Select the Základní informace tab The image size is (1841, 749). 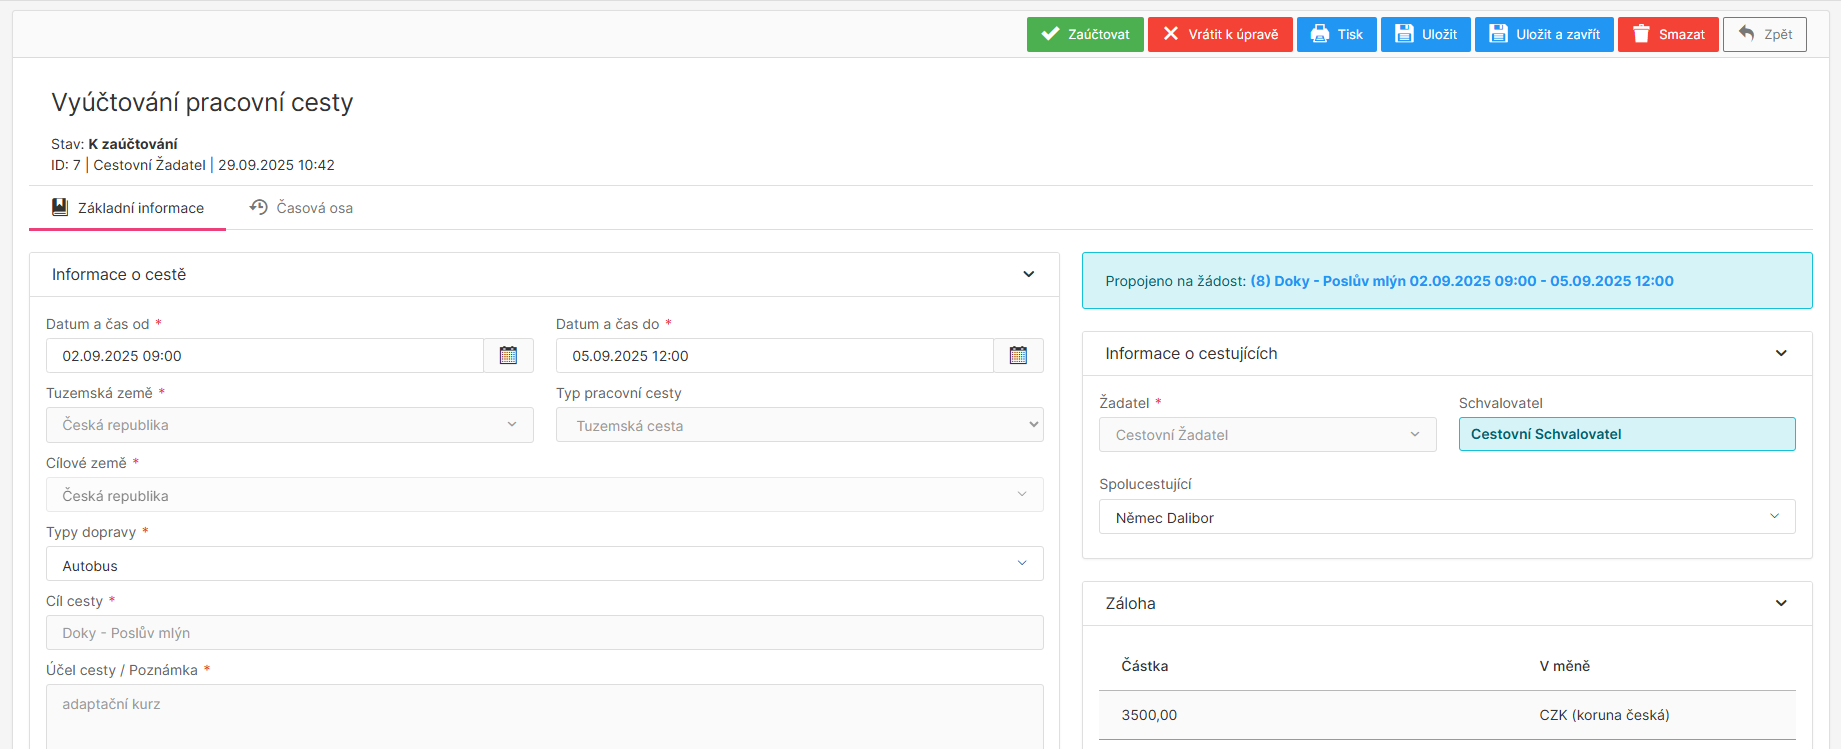(128, 208)
